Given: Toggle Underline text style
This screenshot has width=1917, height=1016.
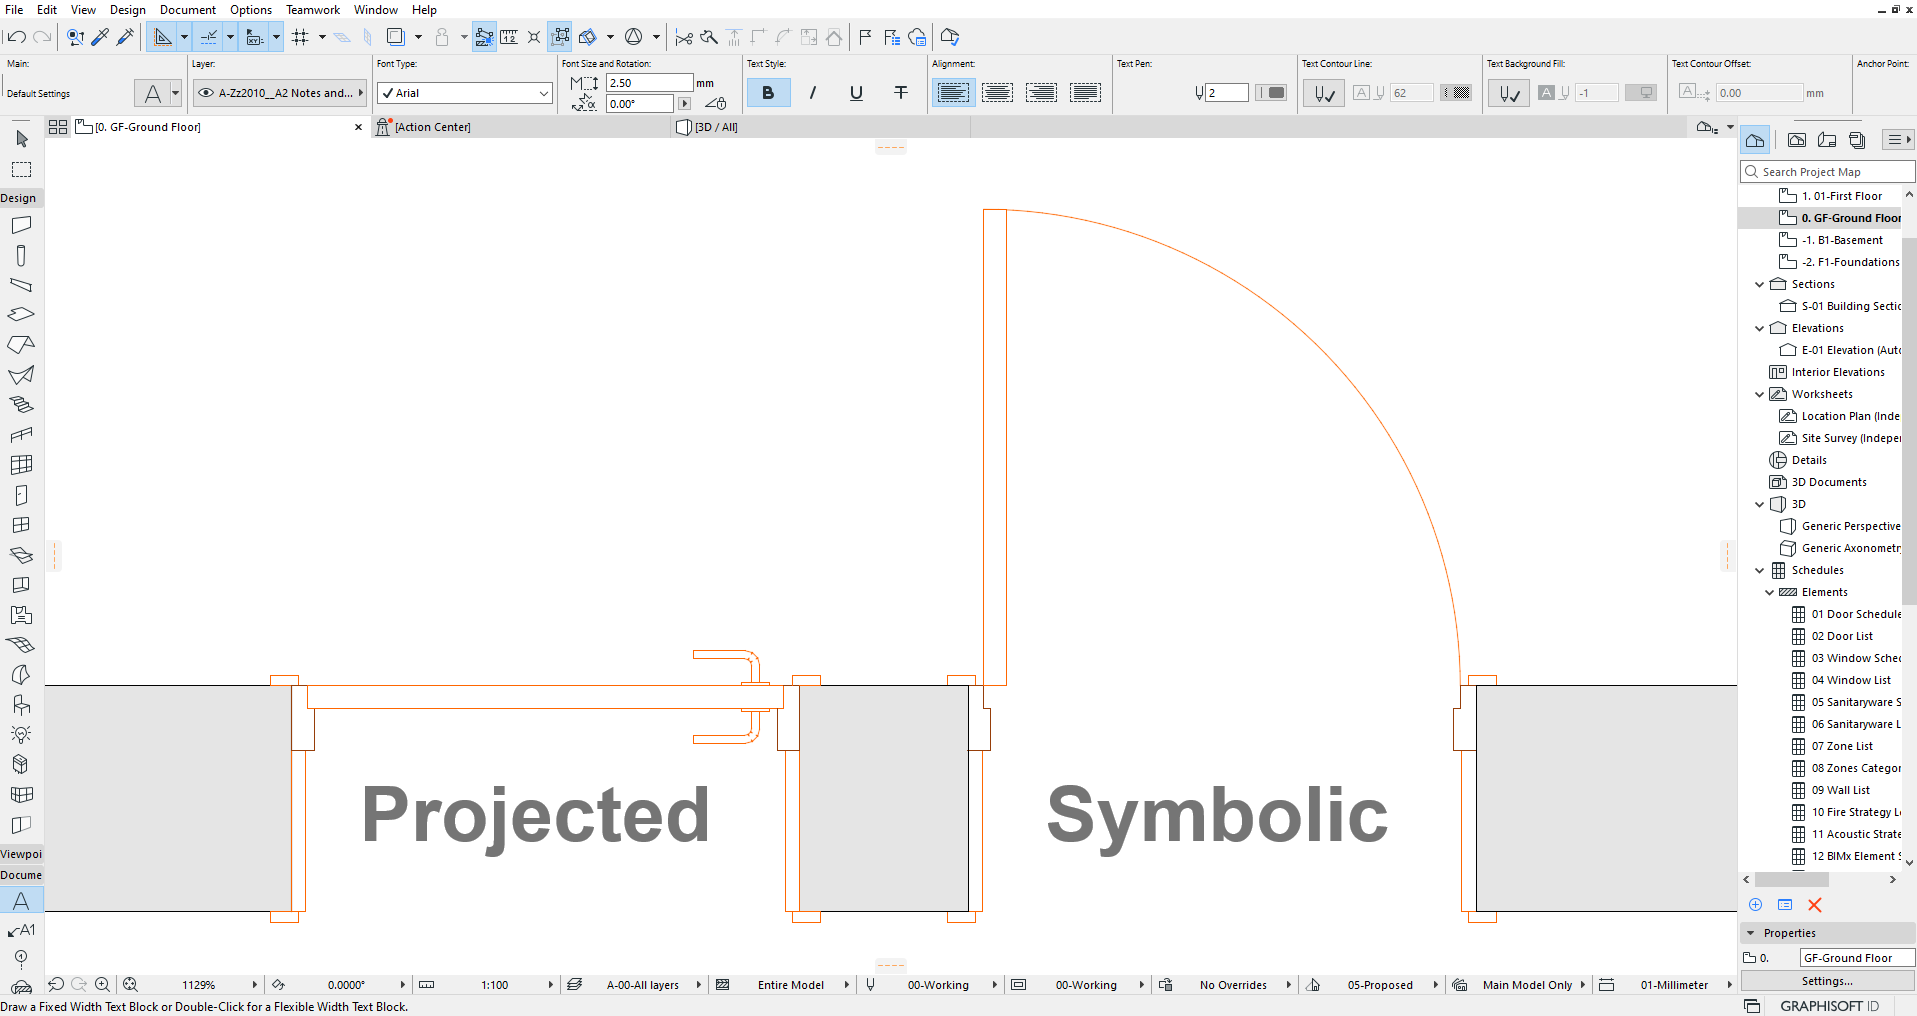Looking at the screenshot, I should 856,93.
